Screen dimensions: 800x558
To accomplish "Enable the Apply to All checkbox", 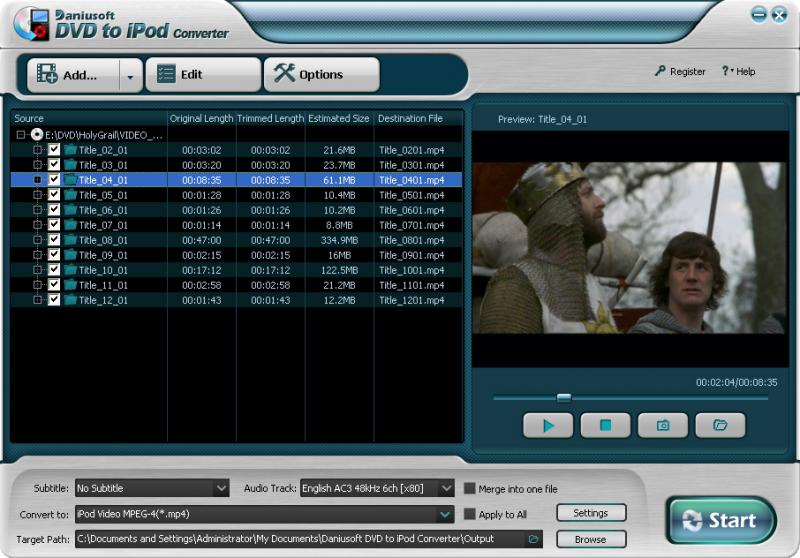I will click(469, 514).
